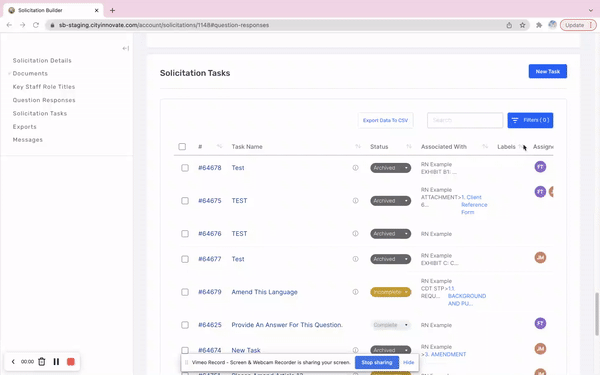The width and height of the screenshot is (600, 375).
Task: Check the box for task #64625
Action: click(x=185, y=325)
